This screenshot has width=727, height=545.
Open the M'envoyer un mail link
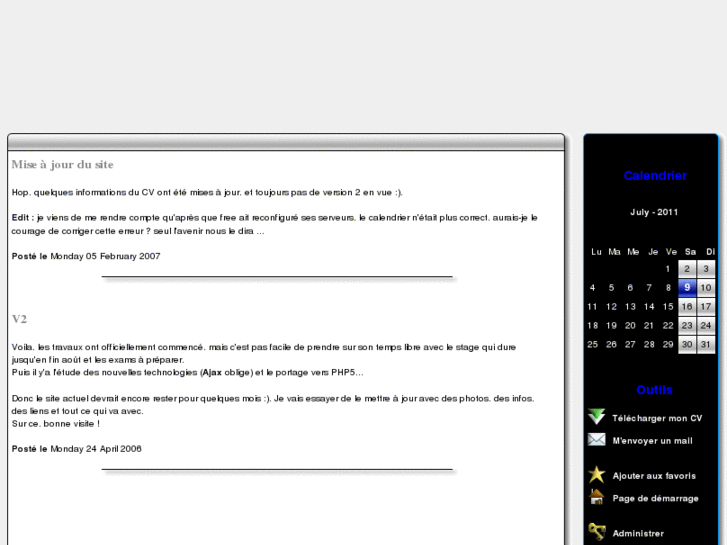coord(652,441)
